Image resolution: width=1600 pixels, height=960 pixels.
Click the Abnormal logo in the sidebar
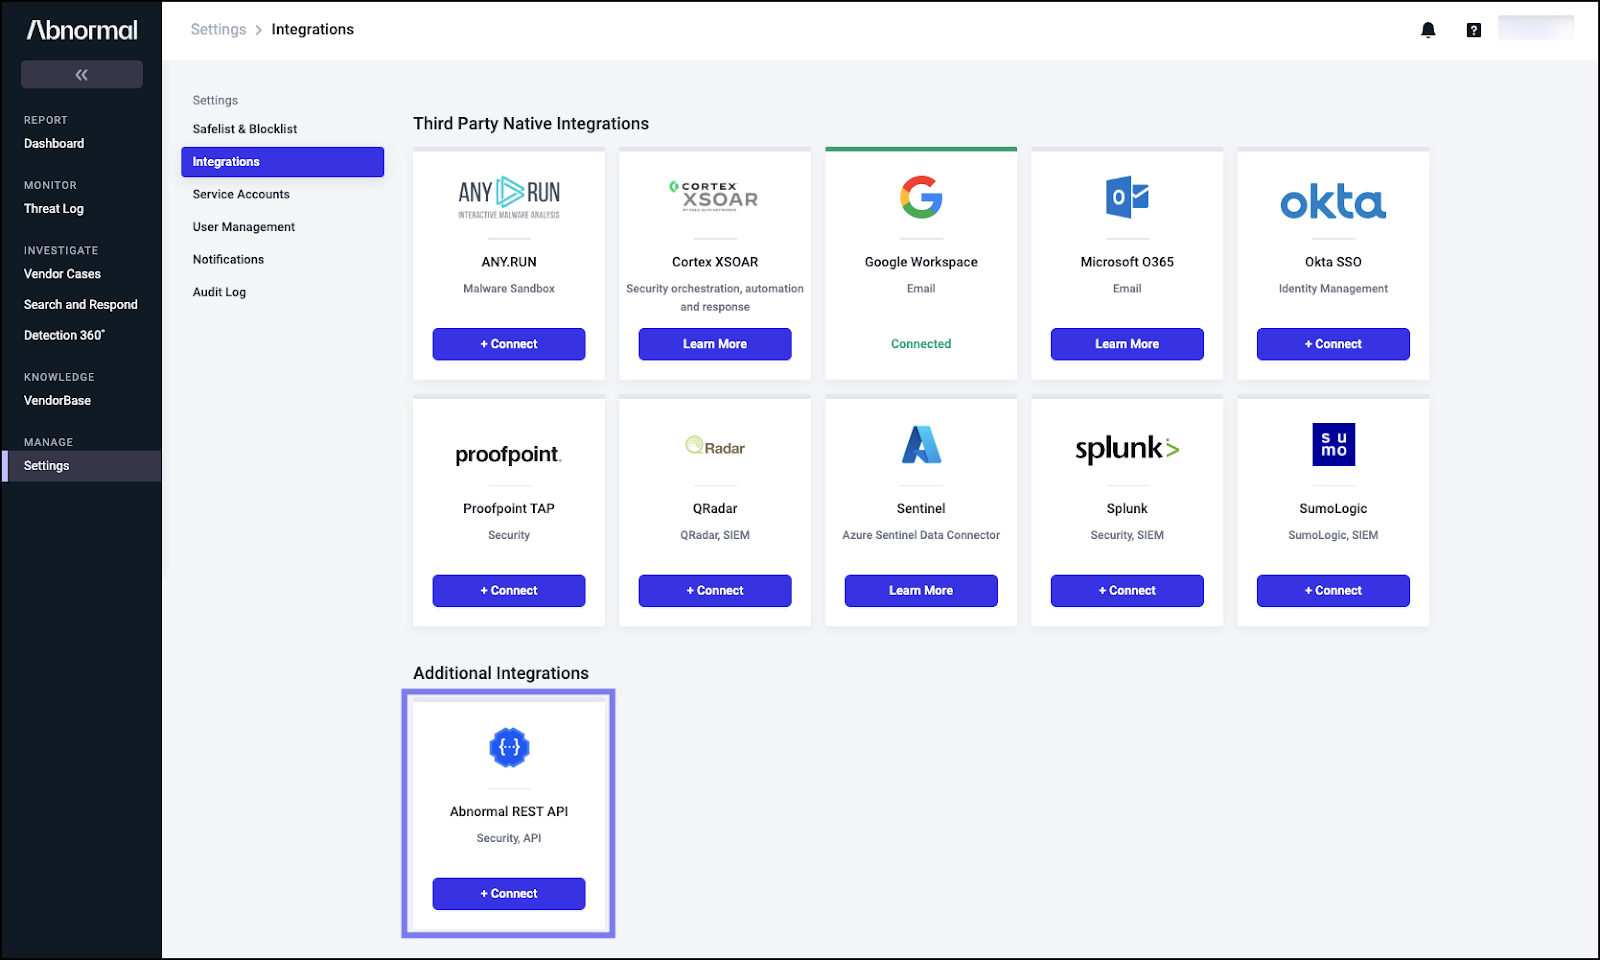tap(81, 29)
